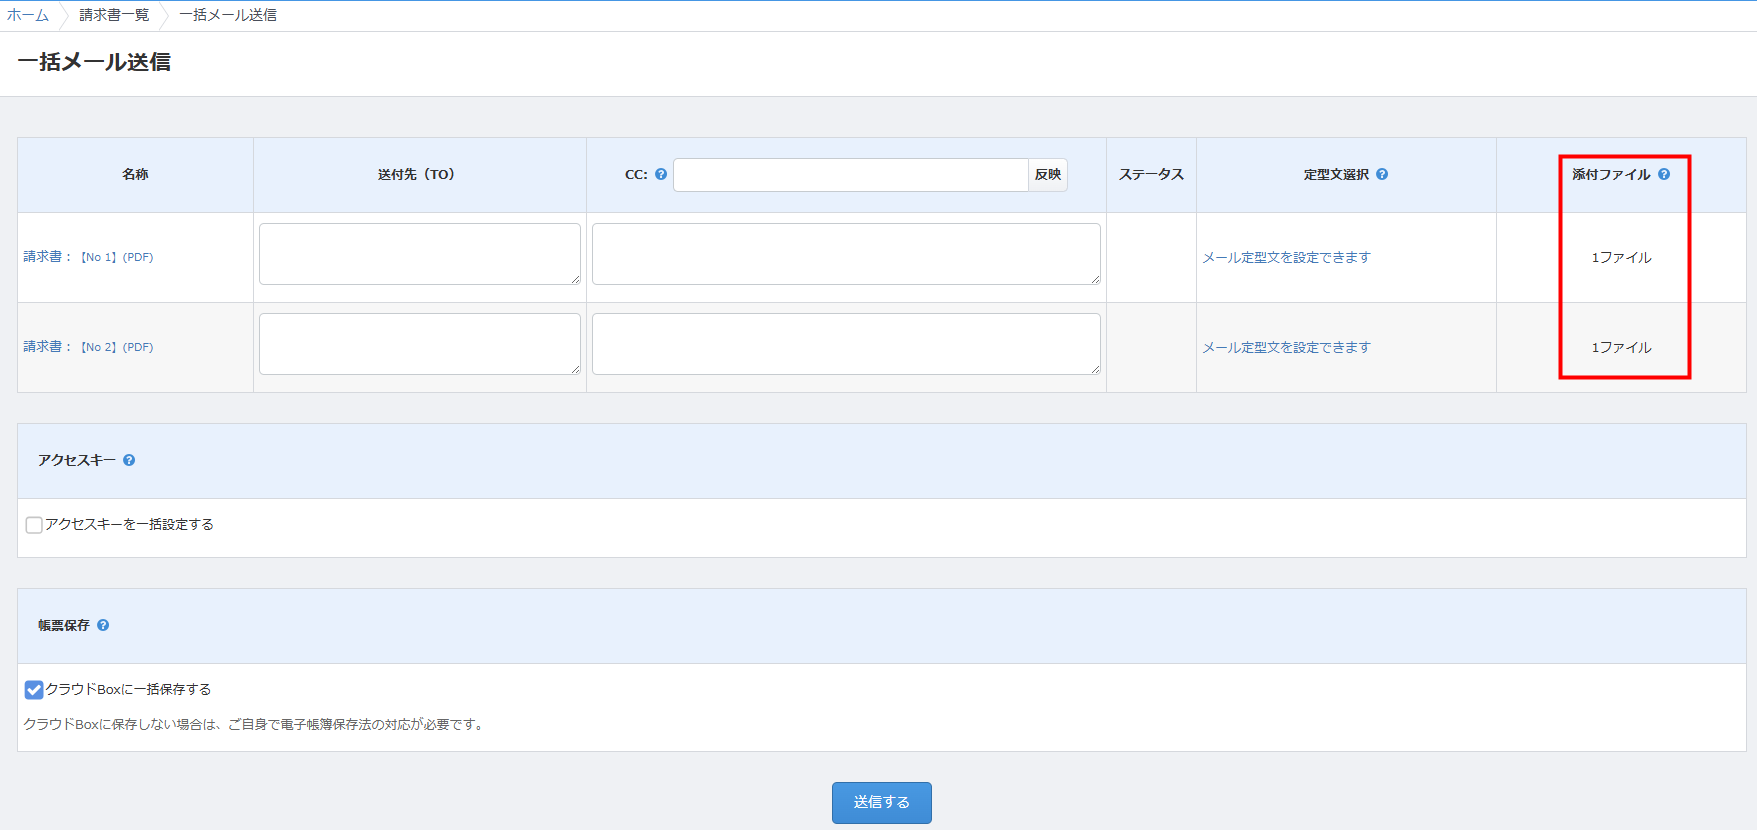Click the 反映 button beside CC field
This screenshot has width=1757, height=830.
point(1047,175)
